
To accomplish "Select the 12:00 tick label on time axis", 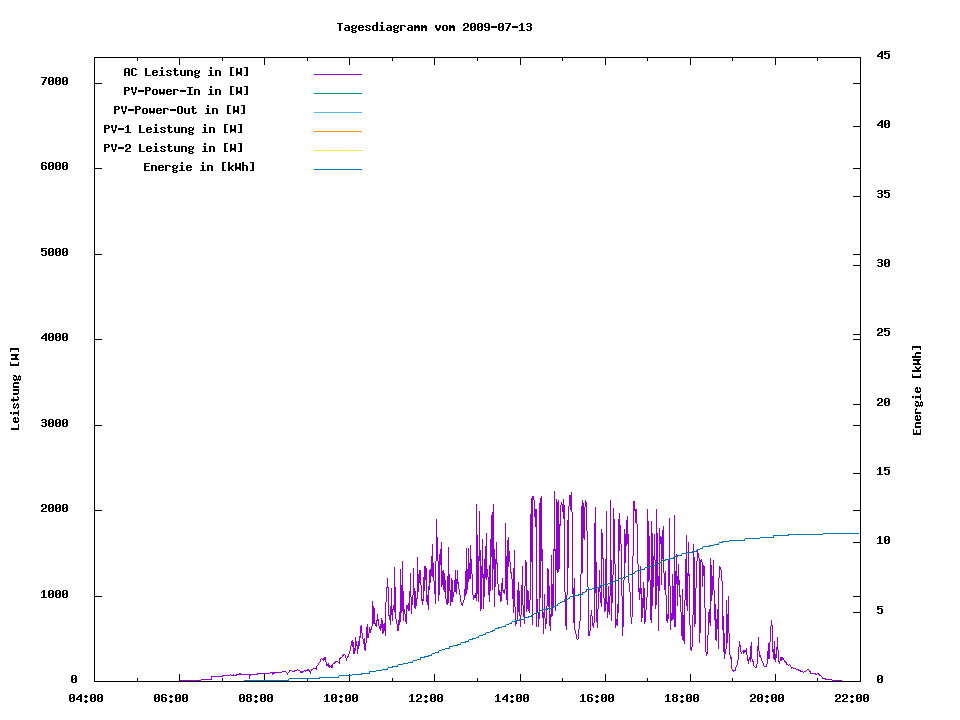I will pos(426,699).
